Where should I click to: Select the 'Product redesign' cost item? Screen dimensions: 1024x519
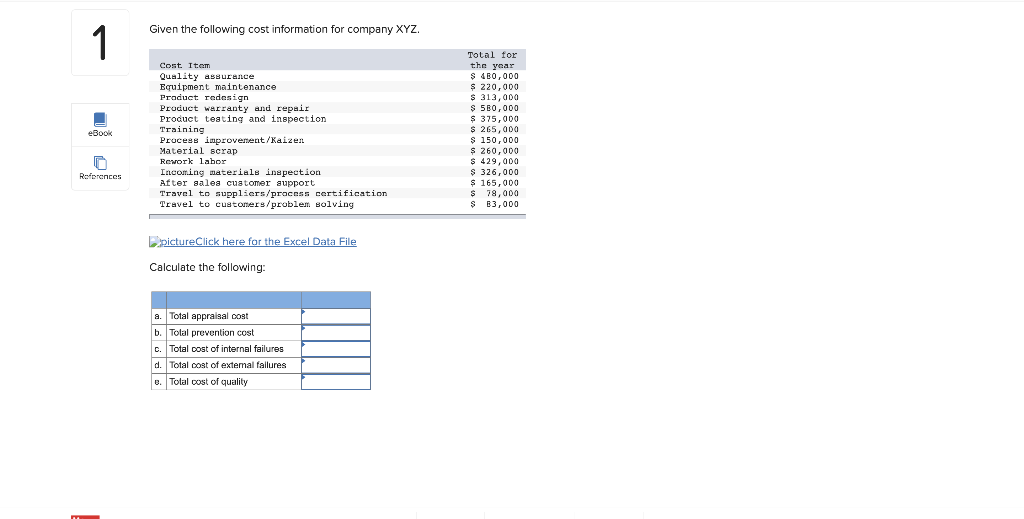pyautogui.click(x=204, y=97)
